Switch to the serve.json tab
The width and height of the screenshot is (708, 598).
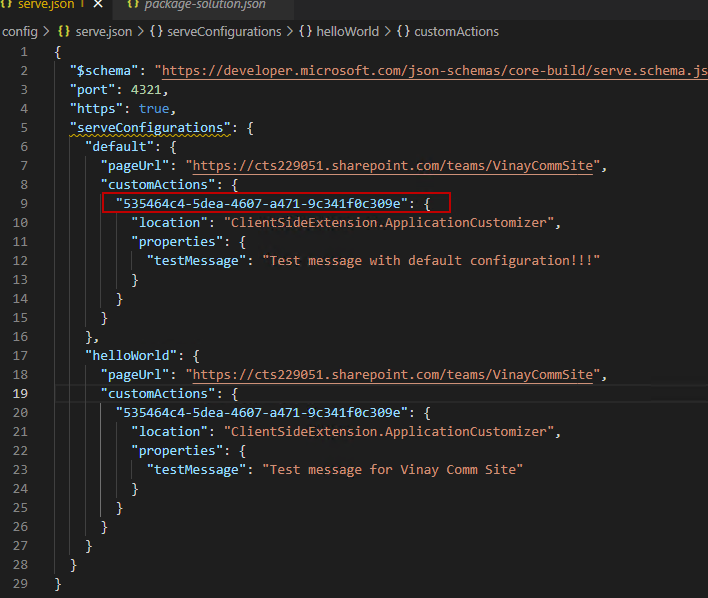(46, 5)
